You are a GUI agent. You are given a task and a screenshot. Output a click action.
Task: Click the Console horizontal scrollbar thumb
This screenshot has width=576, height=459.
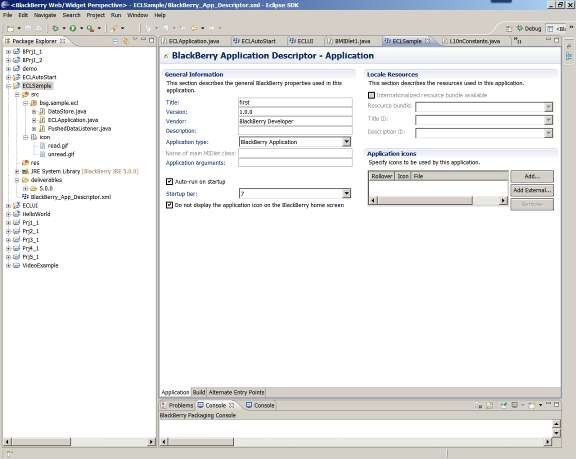click(201, 441)
